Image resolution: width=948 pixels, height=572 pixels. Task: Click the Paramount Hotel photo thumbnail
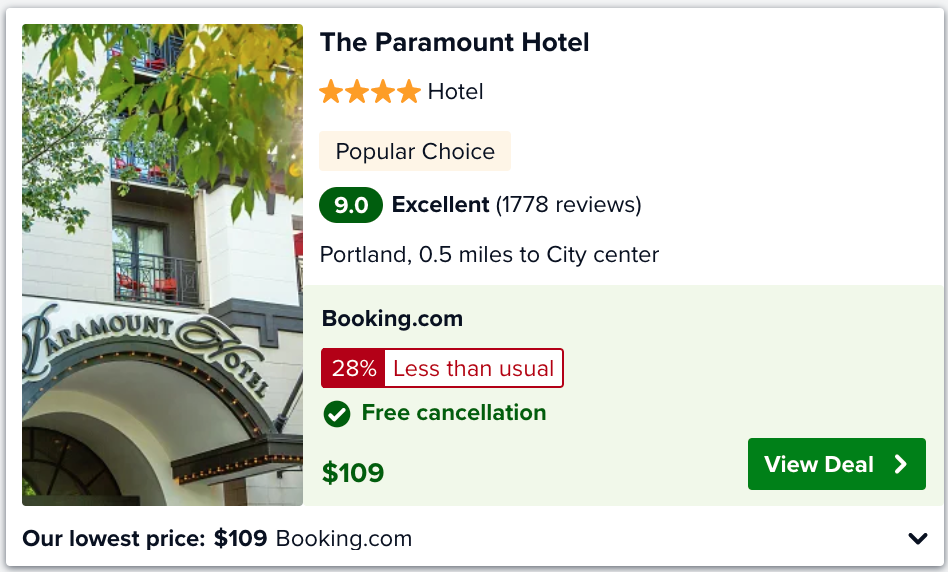click(x=162, y=265)
